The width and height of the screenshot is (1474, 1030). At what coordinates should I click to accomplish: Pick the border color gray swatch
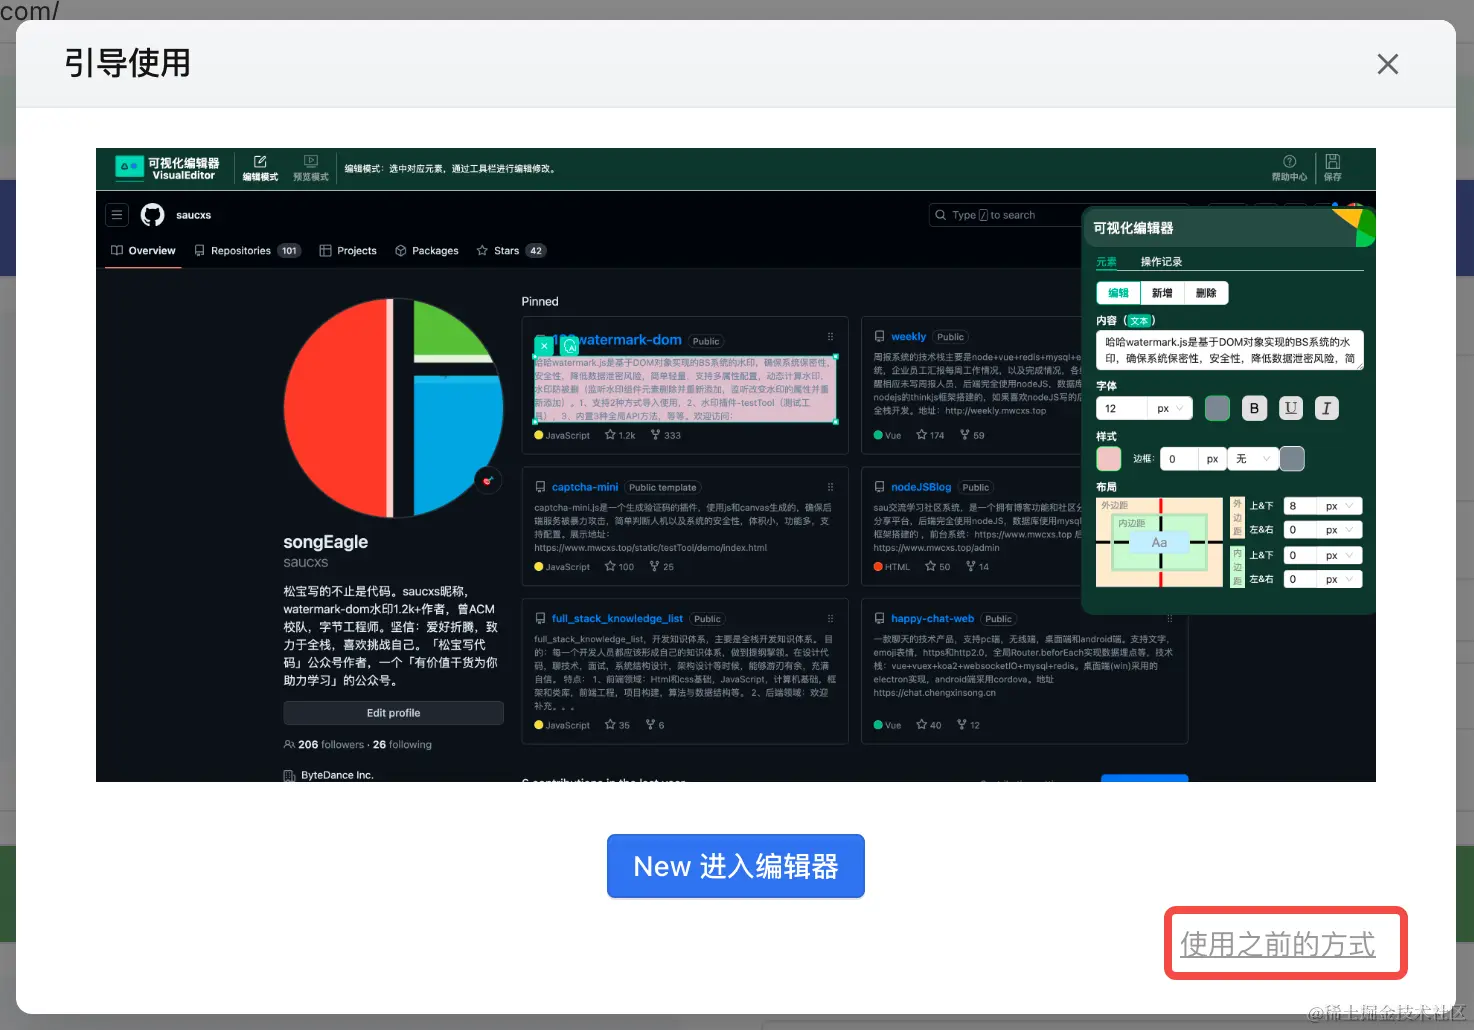1292,459
